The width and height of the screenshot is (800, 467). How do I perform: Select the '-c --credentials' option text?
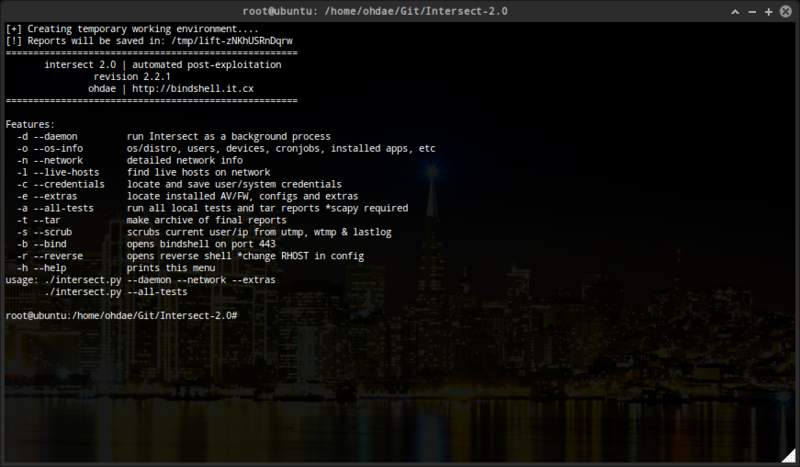pos(61,184)
